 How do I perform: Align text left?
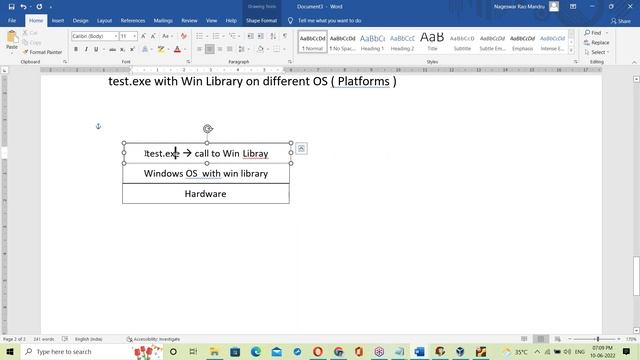pos(199,49)
